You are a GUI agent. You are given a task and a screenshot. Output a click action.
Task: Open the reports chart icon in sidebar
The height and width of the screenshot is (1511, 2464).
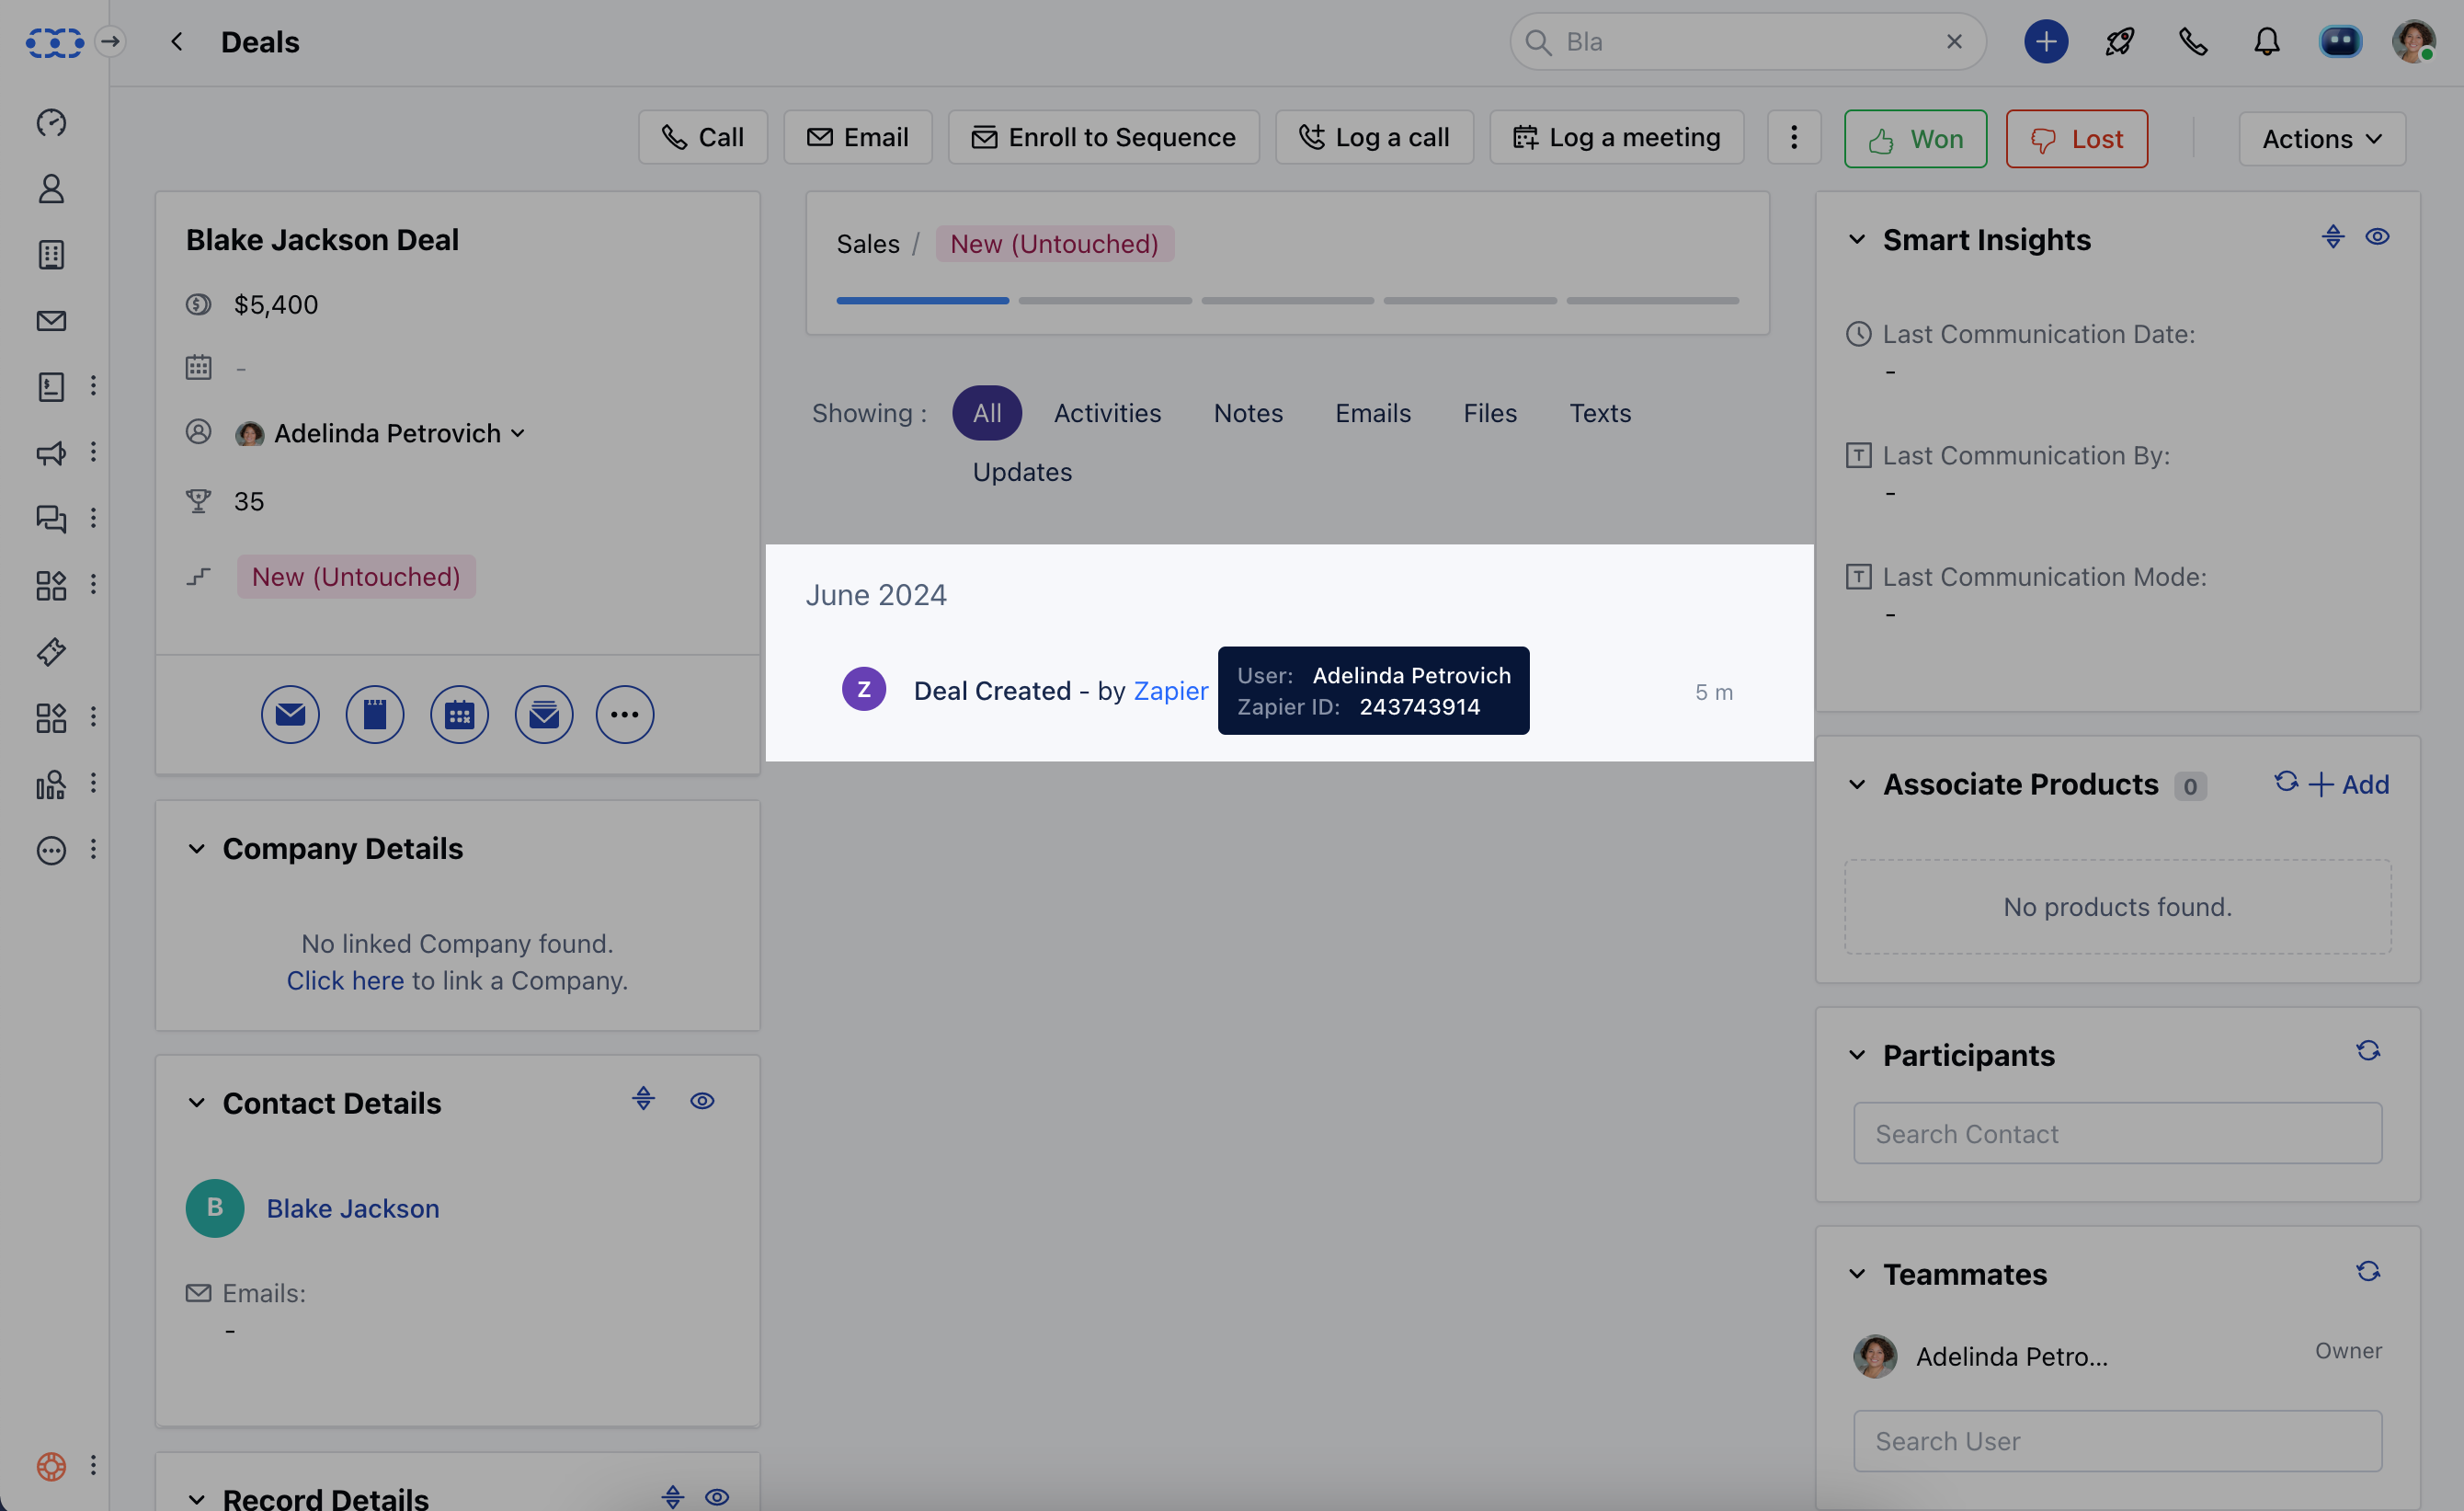[51, 784]
